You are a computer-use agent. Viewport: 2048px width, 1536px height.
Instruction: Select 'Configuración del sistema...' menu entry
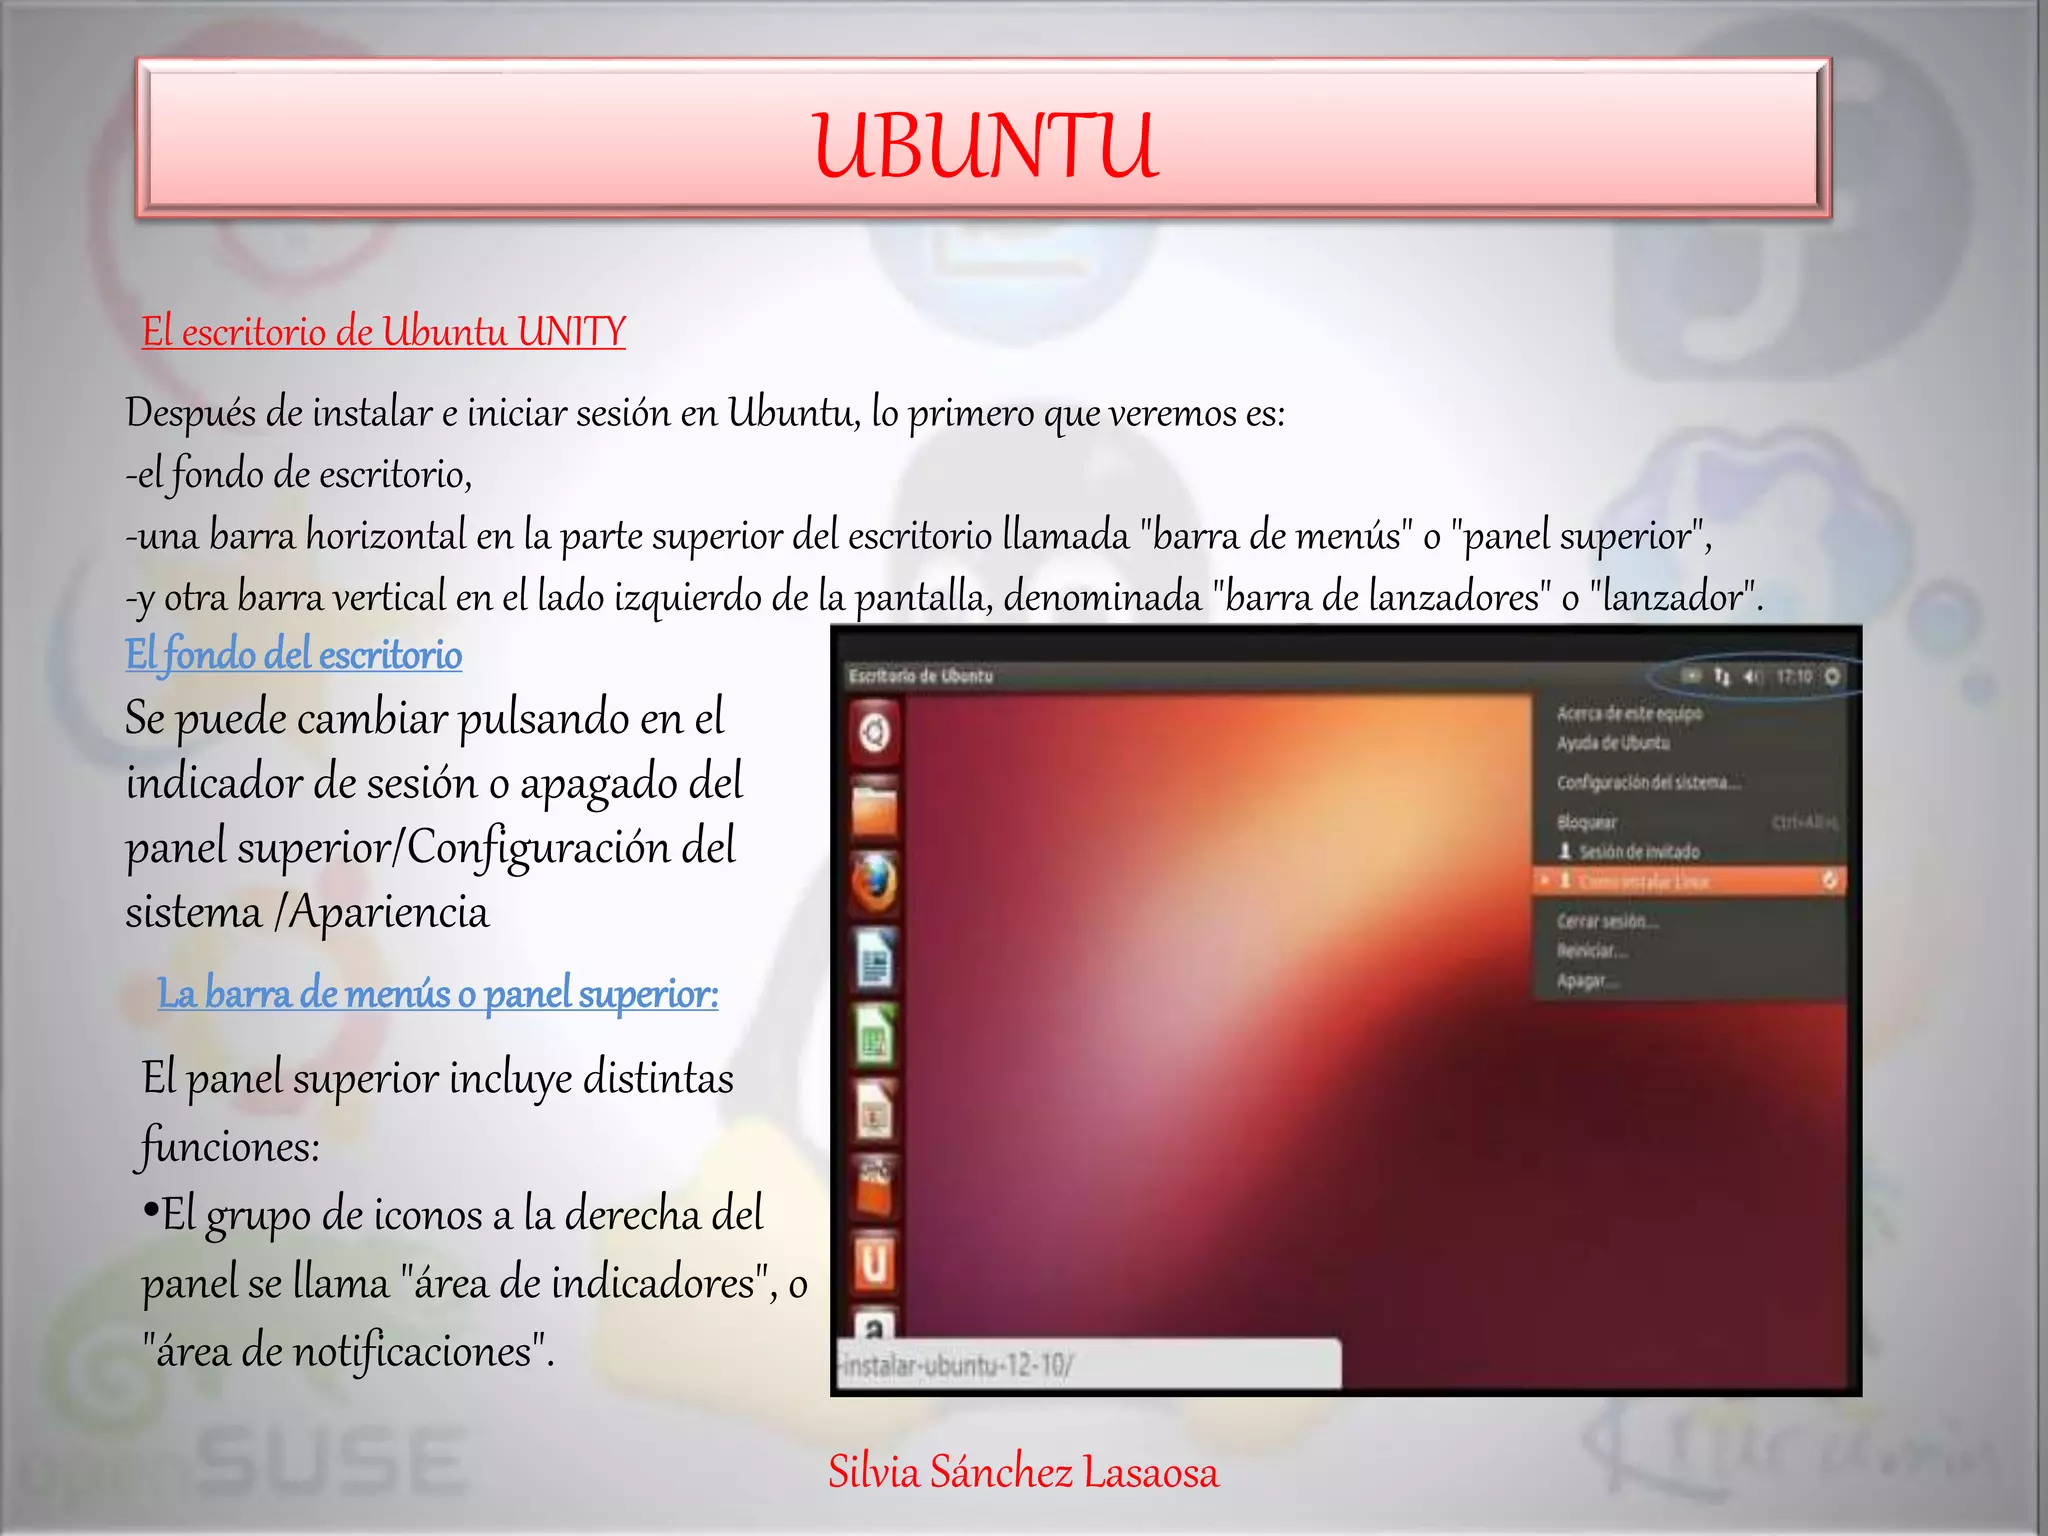click(1648, 782)
